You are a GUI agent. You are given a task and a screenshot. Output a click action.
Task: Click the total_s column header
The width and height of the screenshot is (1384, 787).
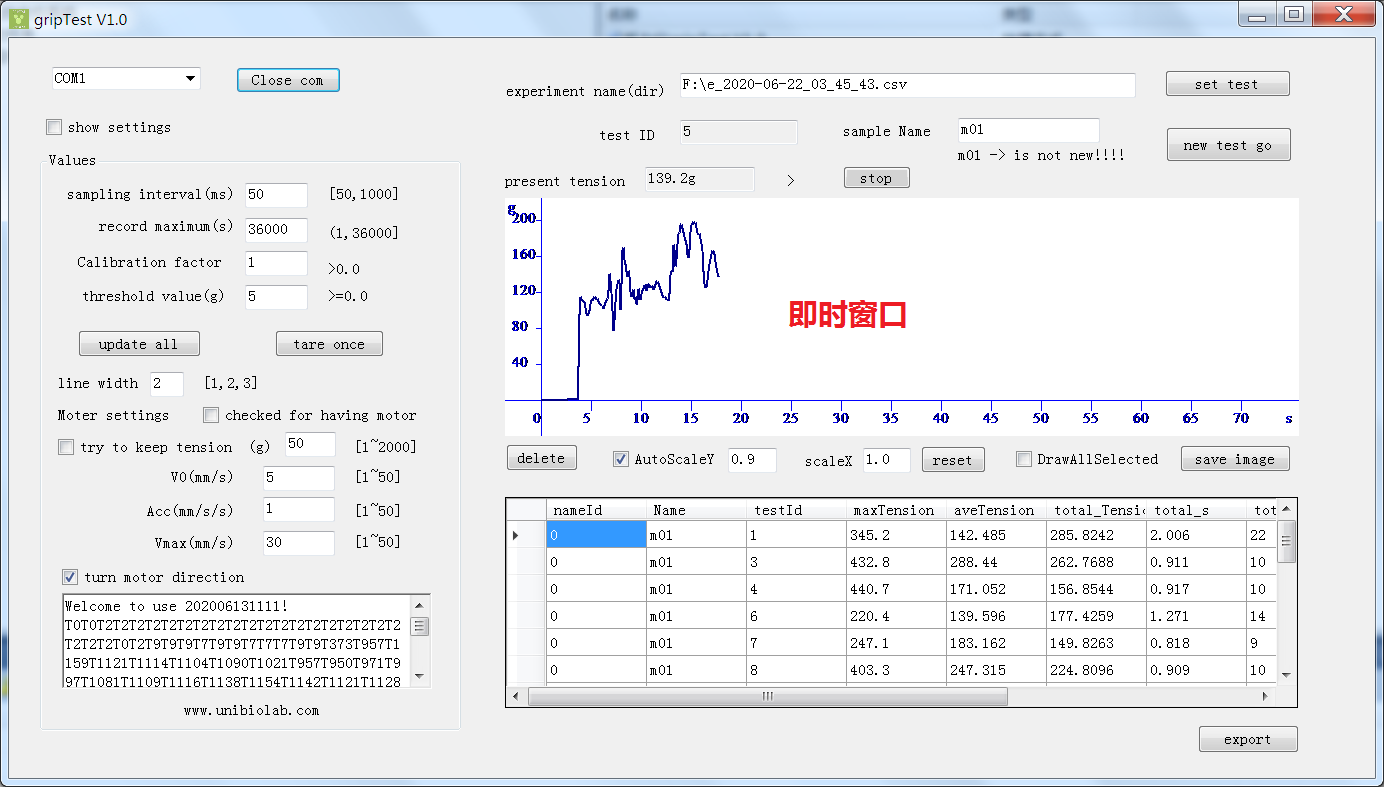click(x=1196, y=510)
